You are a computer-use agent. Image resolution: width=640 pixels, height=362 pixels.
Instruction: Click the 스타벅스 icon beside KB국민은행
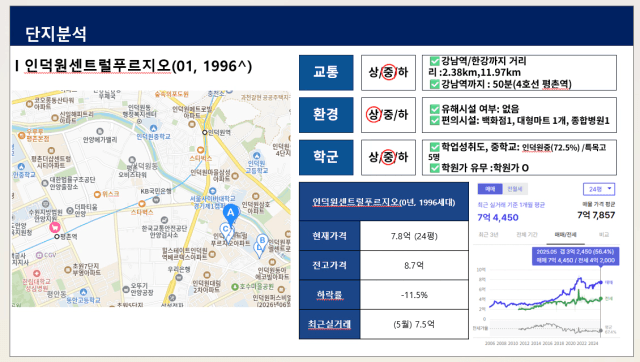[142, 204]
